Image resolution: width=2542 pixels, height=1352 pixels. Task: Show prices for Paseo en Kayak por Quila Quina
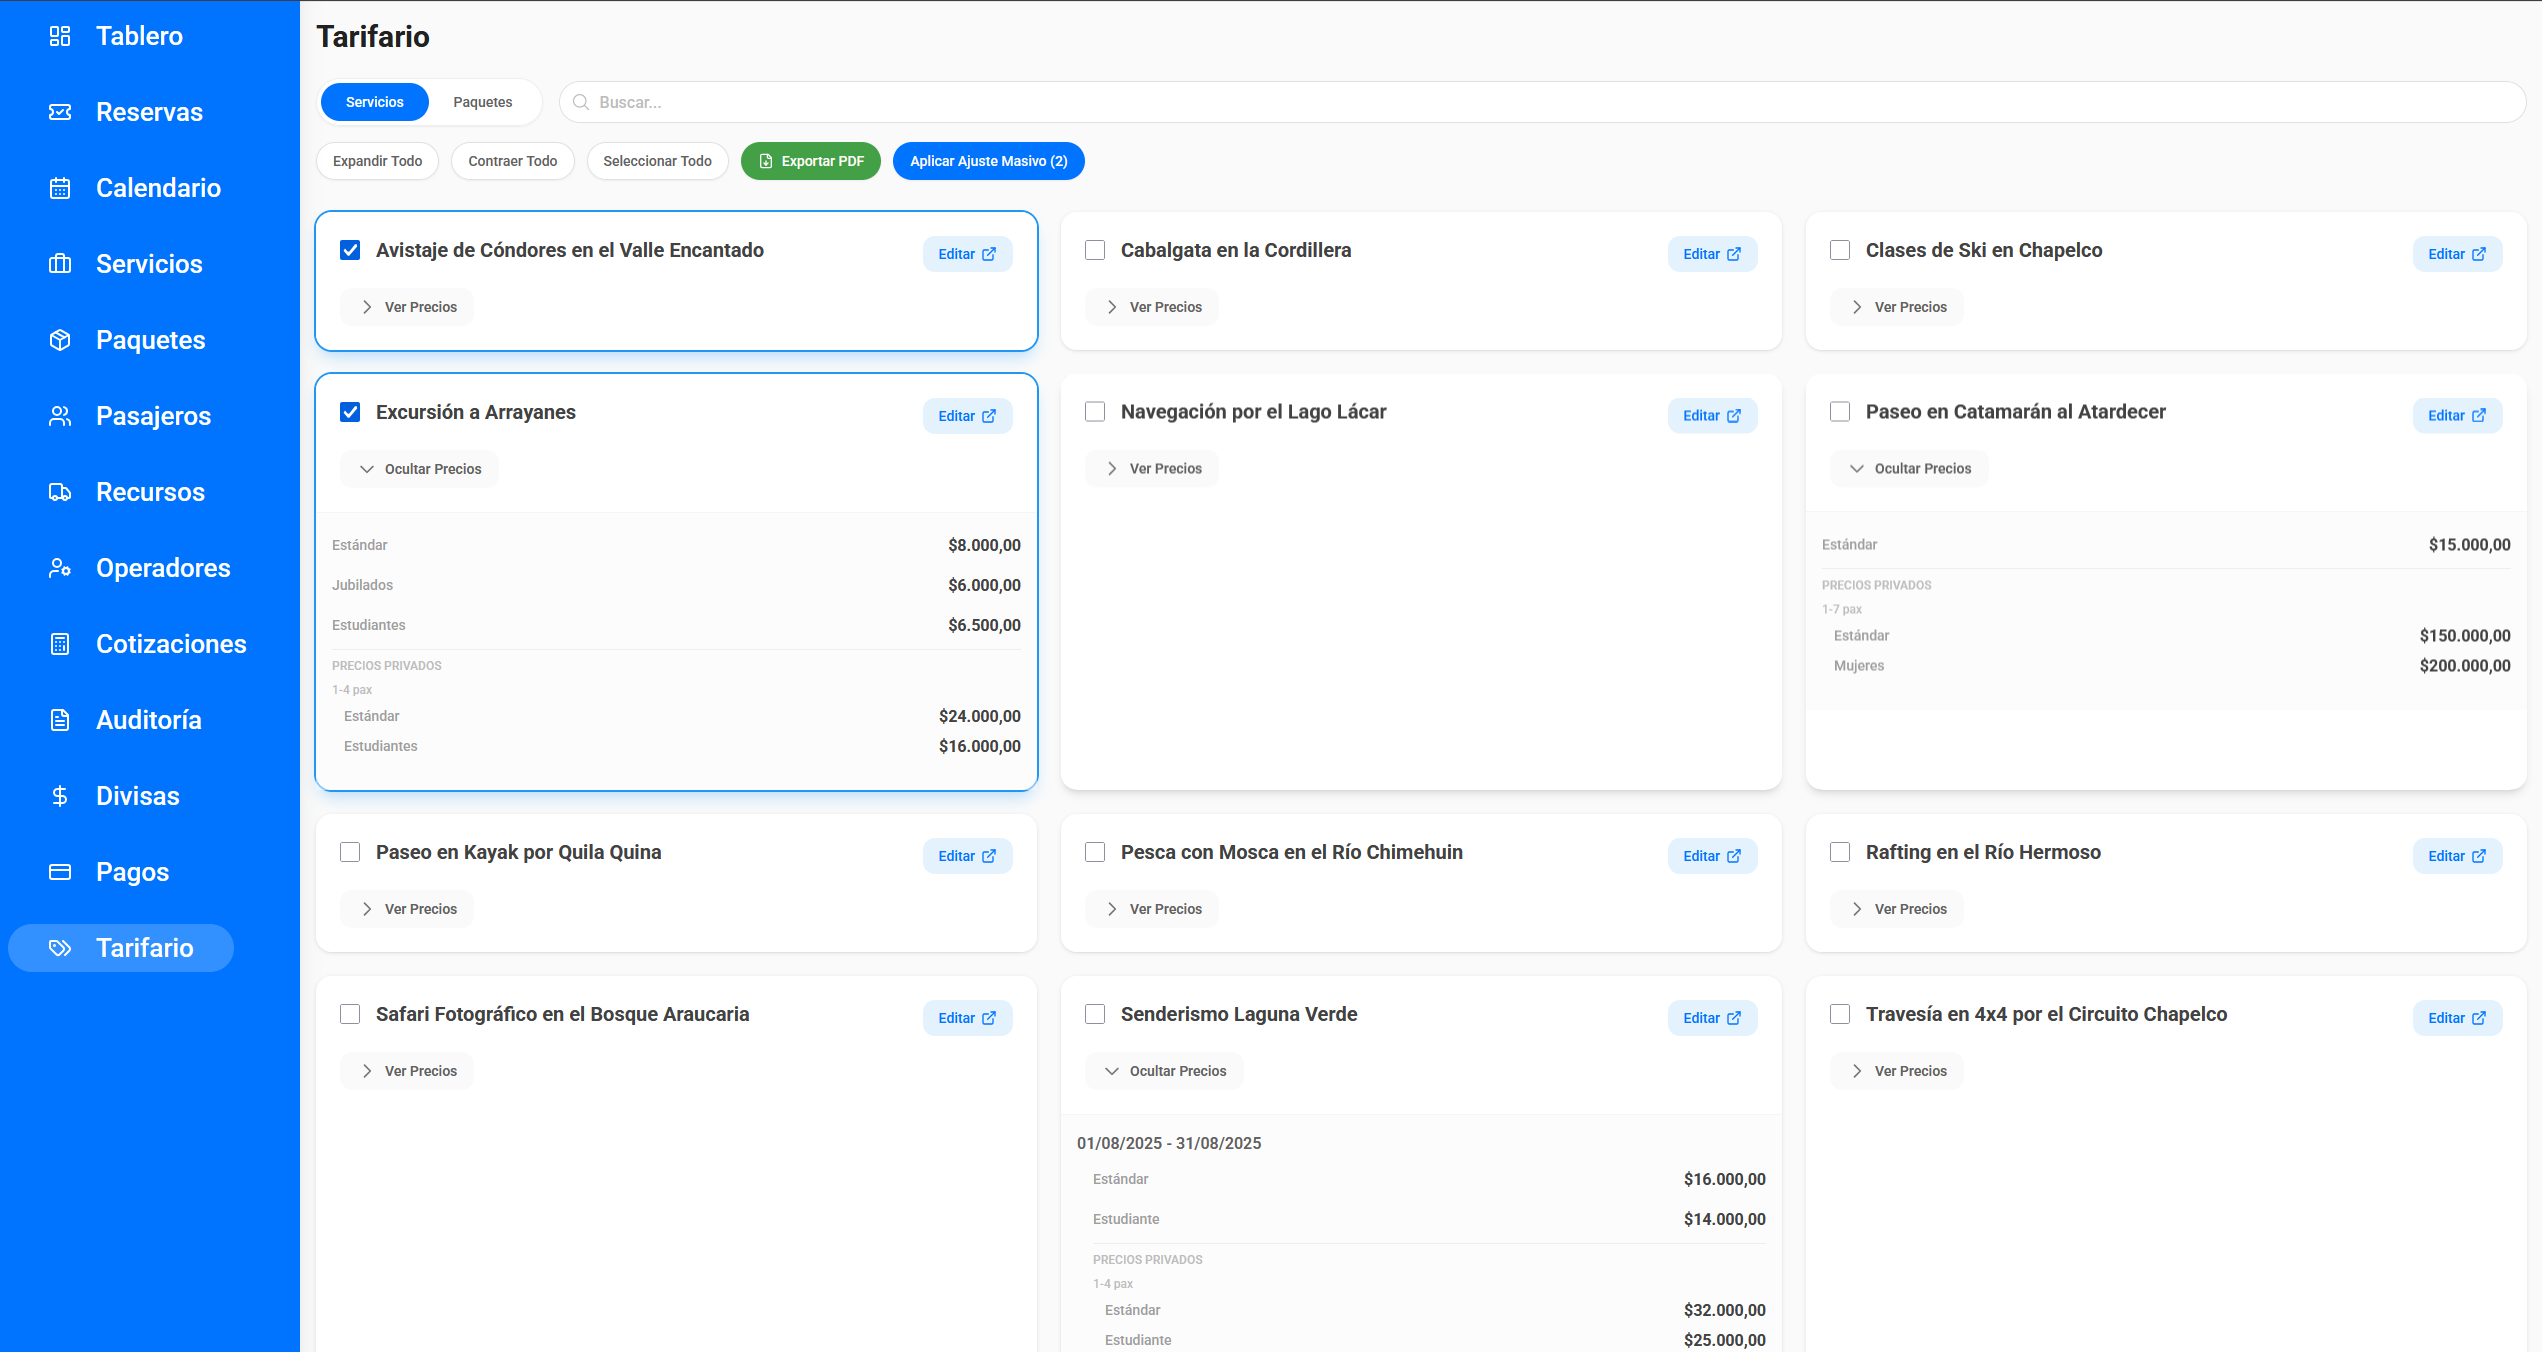coord(407,909)
